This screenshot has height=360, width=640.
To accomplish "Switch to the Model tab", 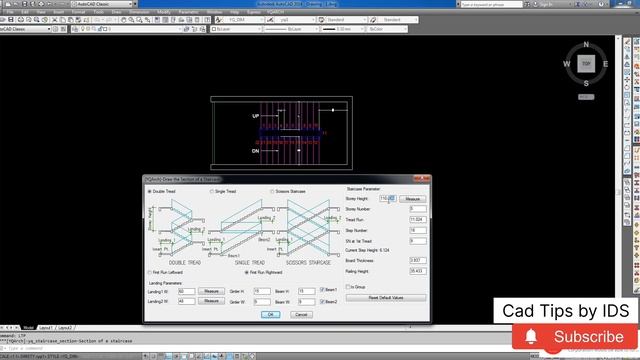I will [28, 328].
